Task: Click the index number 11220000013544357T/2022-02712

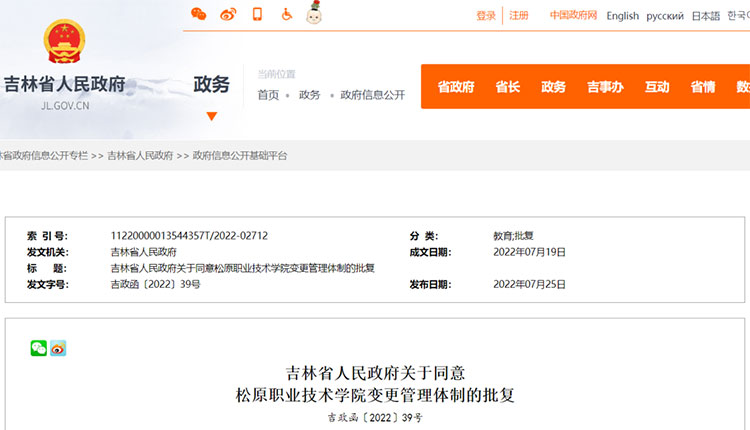Action: coord(189,236)
